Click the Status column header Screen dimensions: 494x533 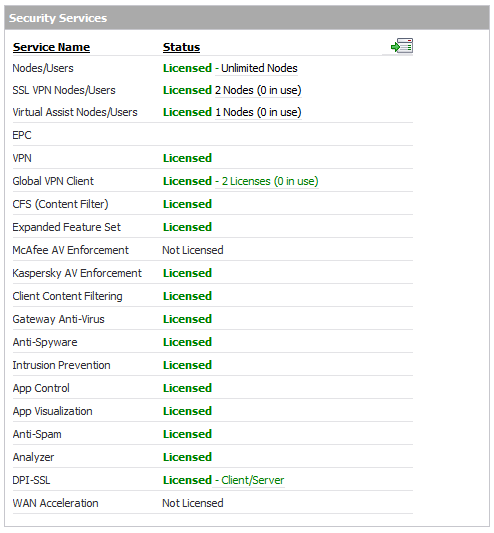181,47
